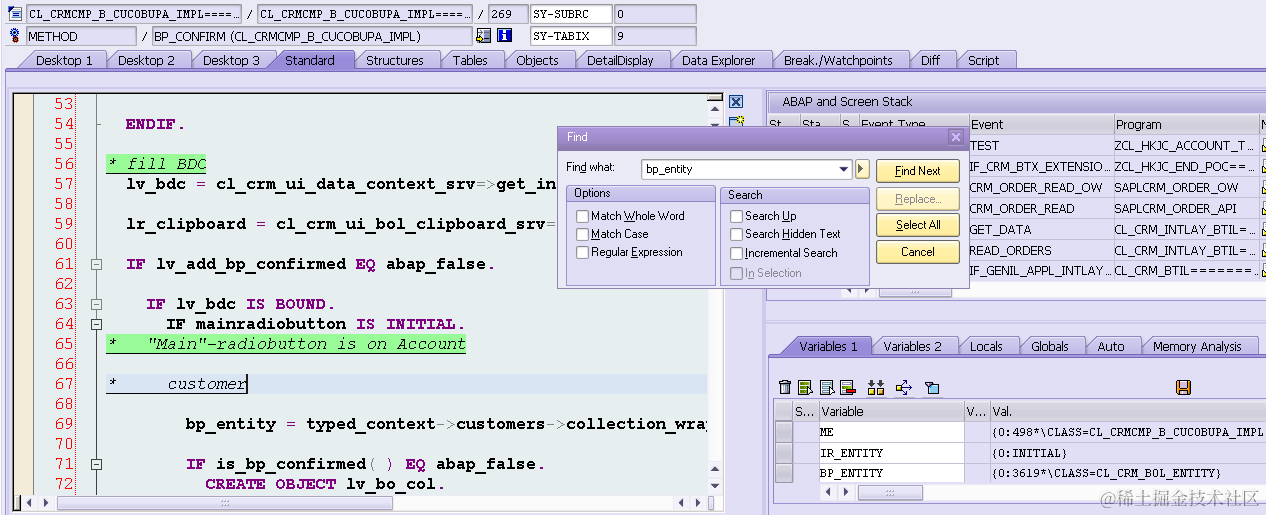
Task: Click the Variables table horizontal scrollbar thumb
Action: click(890, 493)
